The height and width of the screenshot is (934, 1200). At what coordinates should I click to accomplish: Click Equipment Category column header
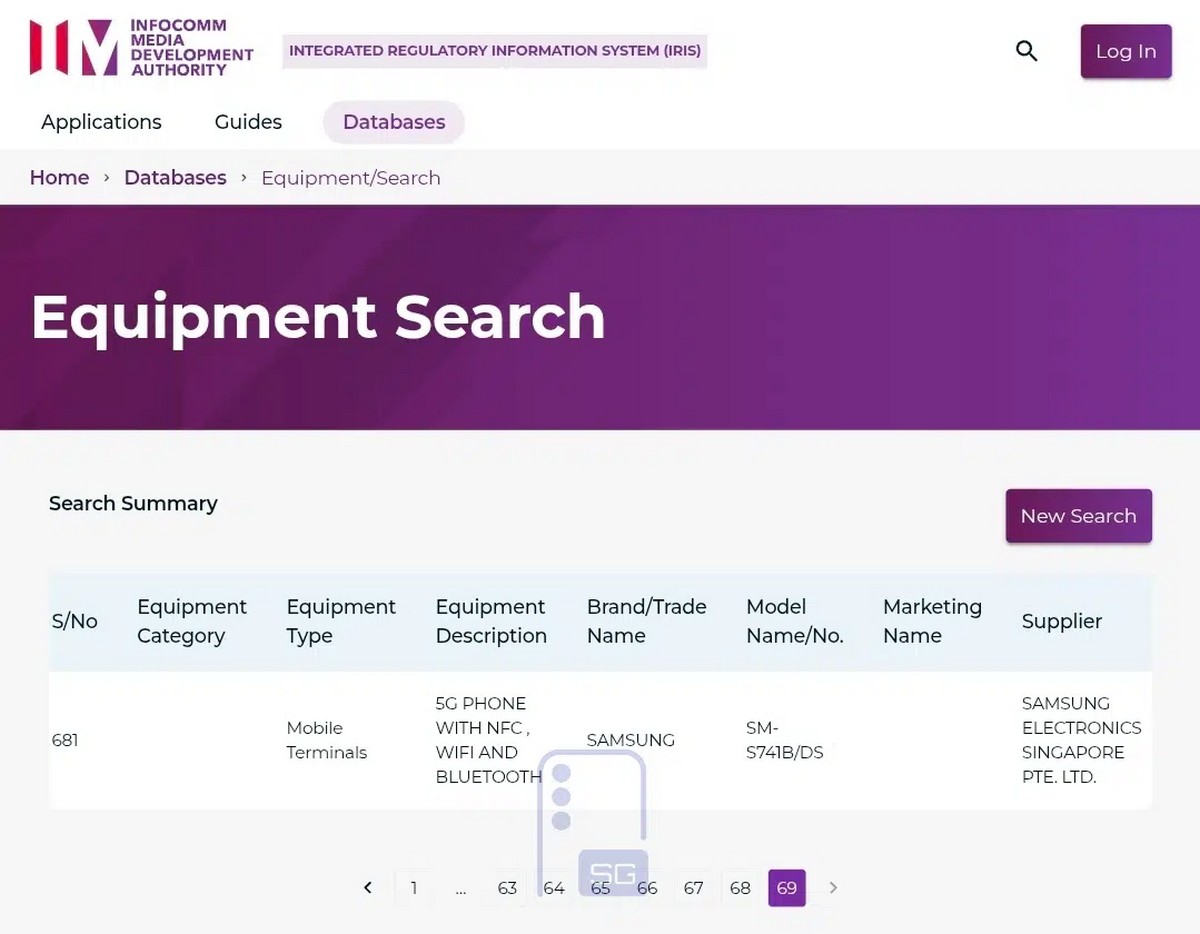[192, 621]
